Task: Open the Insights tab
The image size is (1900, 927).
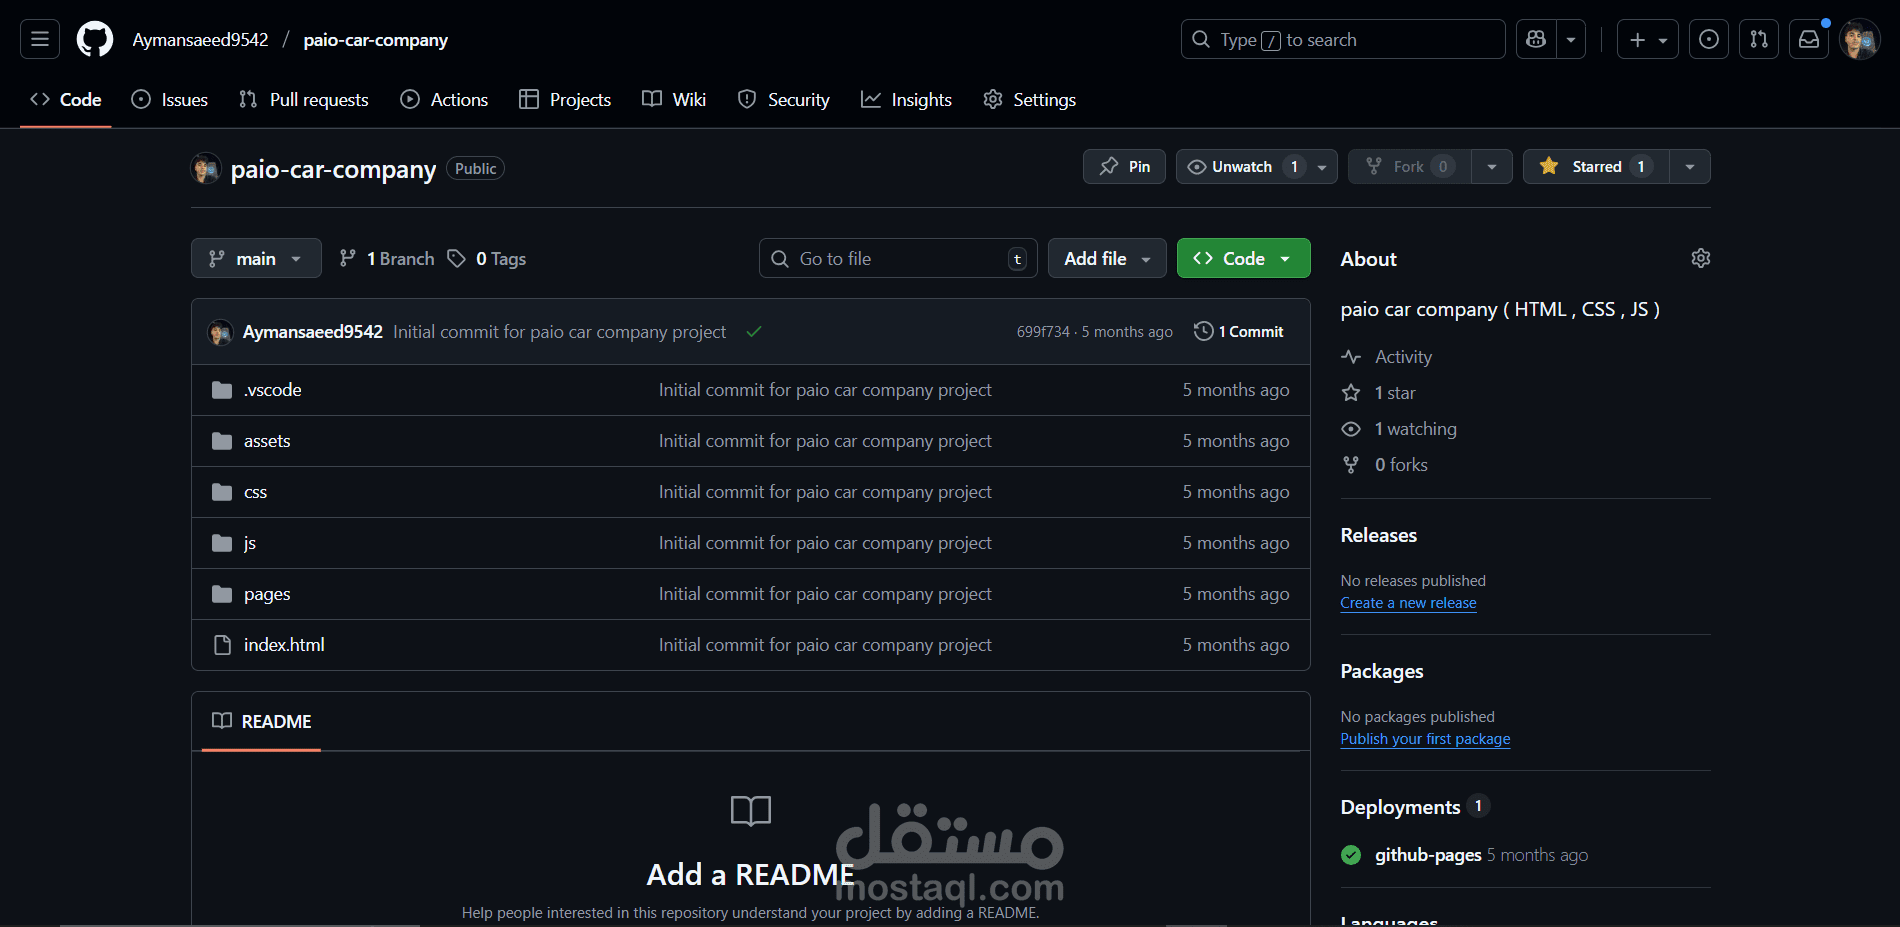Action: (x=907, y=100)
